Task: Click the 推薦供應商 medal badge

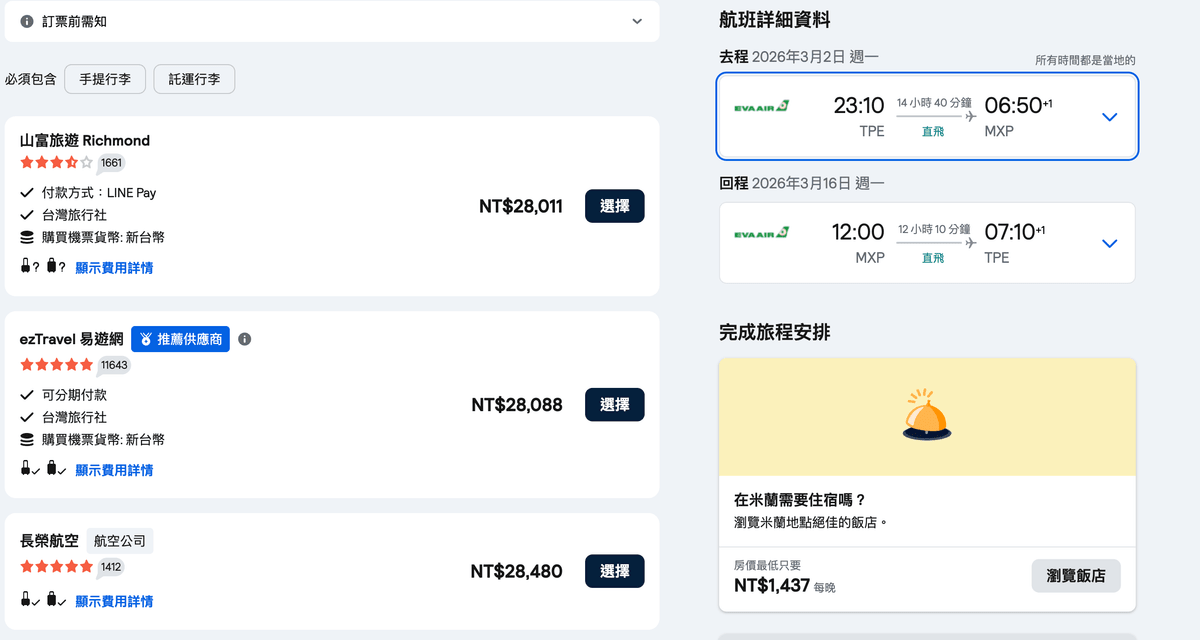Action: (181, 339)
